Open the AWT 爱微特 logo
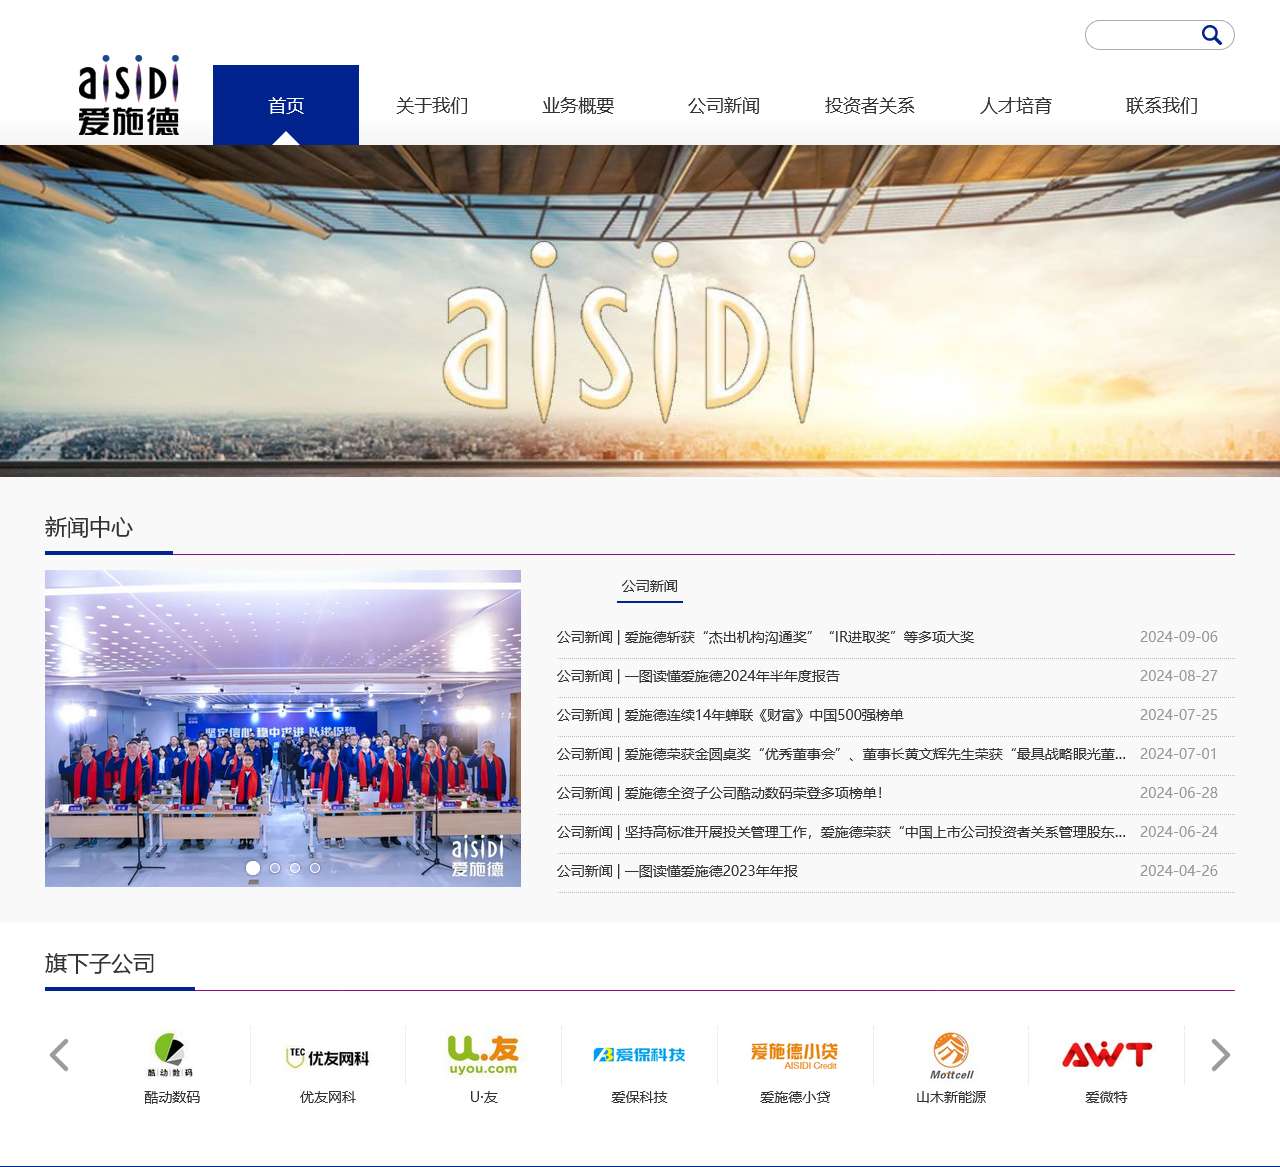 click(1107, 1055)
